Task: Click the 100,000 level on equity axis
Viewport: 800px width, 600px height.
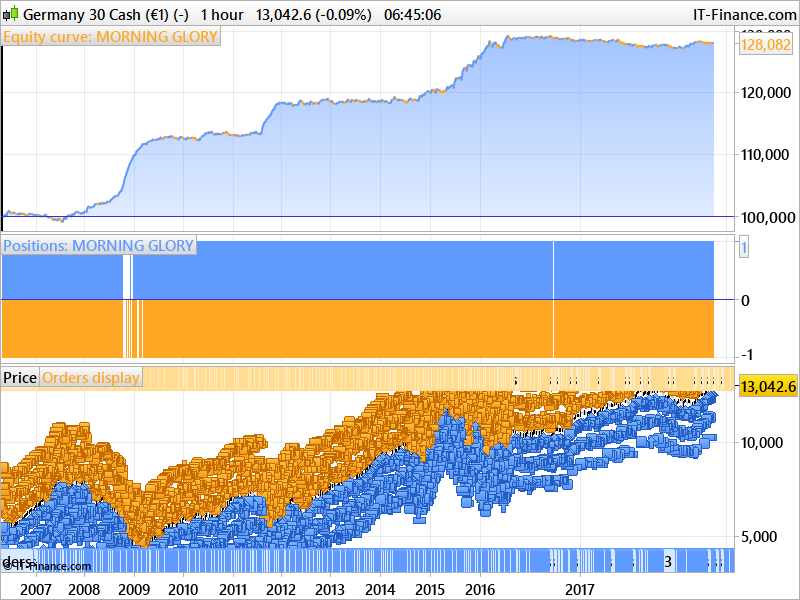Action: pyautogui.click(x=768, y=217)
